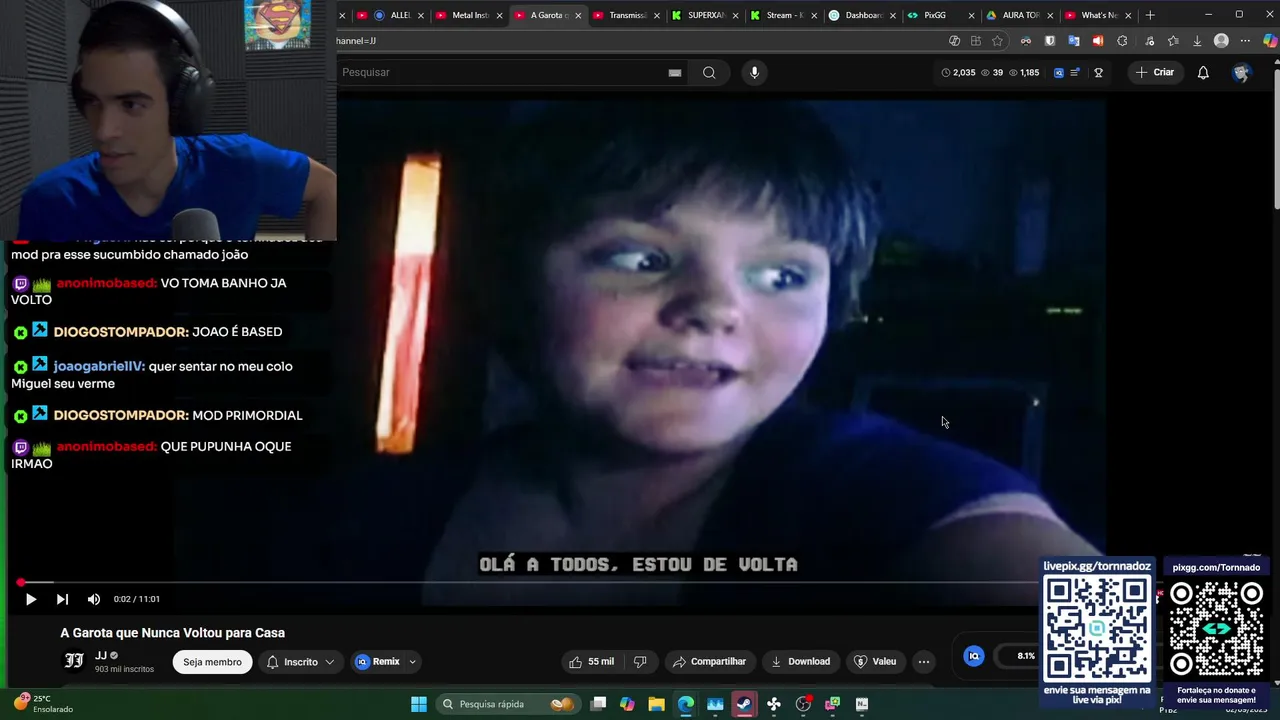The width and height of the screenshot is (1280, 720).
Task: Open Steam from the taskbar
Action: tap(744, 704)
